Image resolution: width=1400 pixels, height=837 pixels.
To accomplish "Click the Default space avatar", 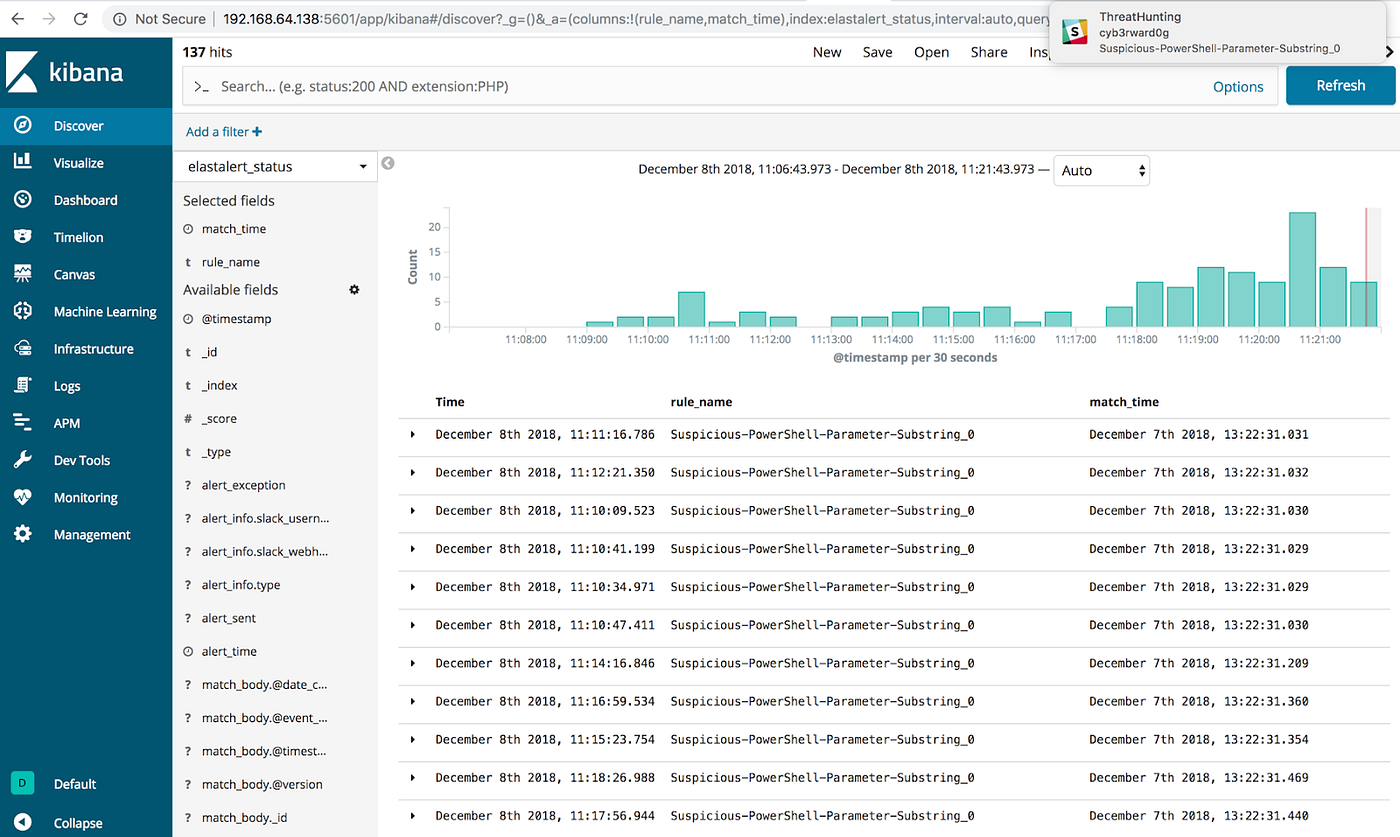I will click(23, 784).
